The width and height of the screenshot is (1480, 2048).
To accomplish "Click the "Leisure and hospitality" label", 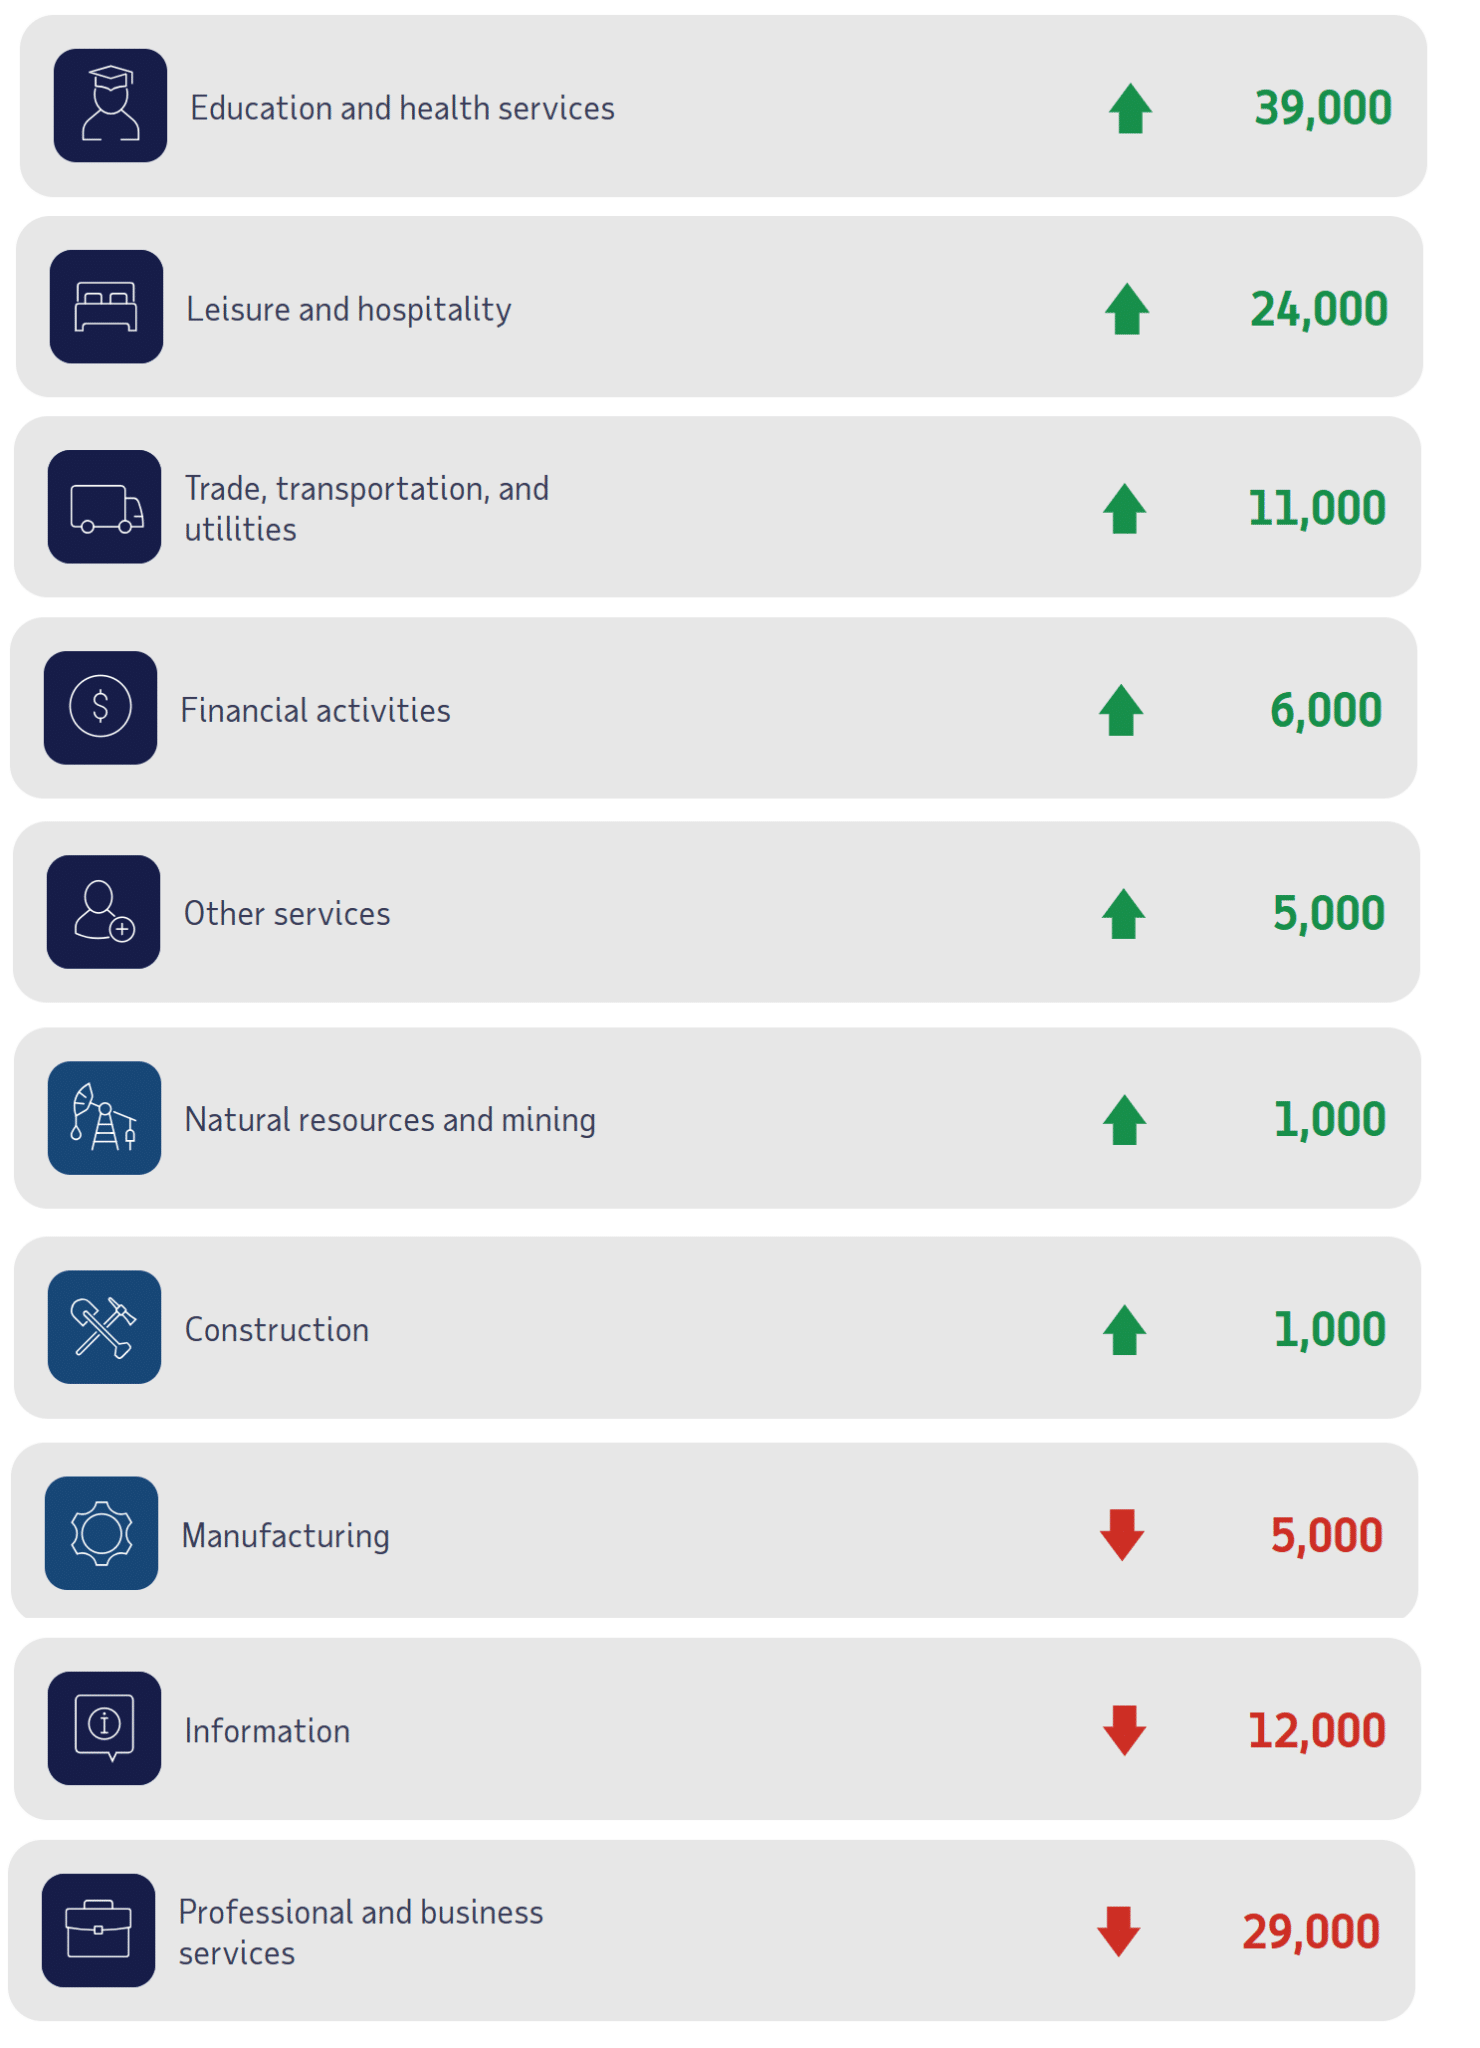I will 348,309.
